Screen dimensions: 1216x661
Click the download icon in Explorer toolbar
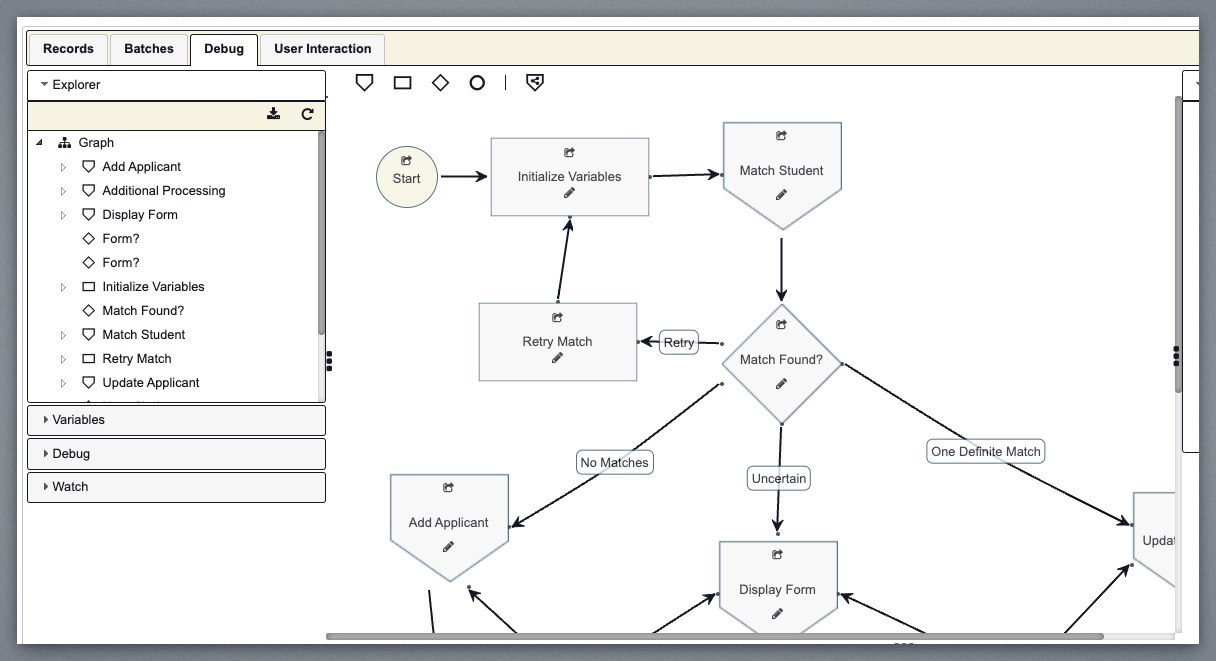coord(274,114)
